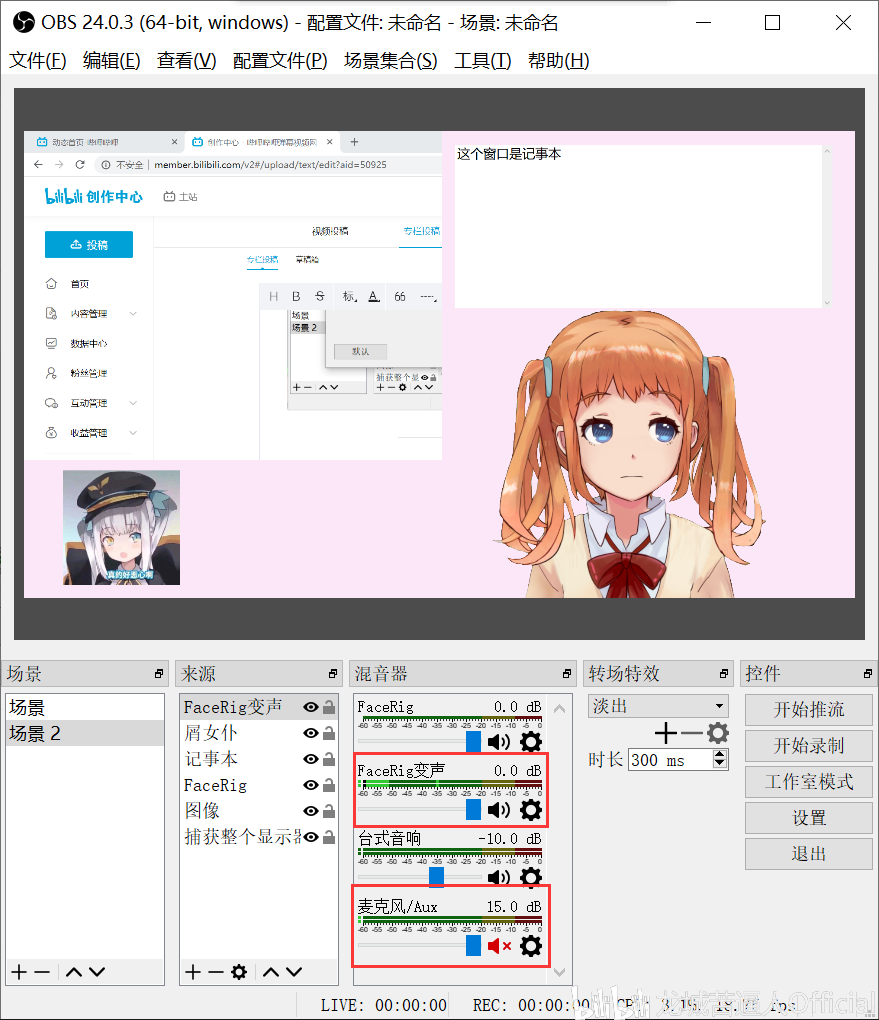Lock the 记事本 source
Image resolution: width=879 pixels, height=1020 pixels.
pyautogui.click(x=329, y=759)
